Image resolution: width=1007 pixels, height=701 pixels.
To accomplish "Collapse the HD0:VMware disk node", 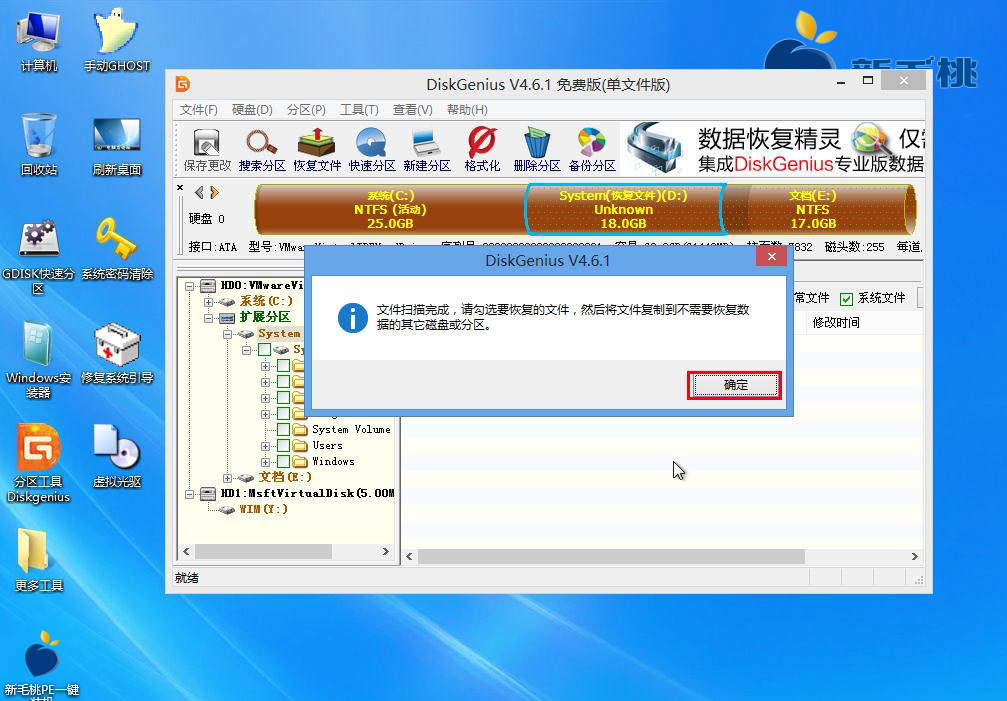I will pos(189,286).
